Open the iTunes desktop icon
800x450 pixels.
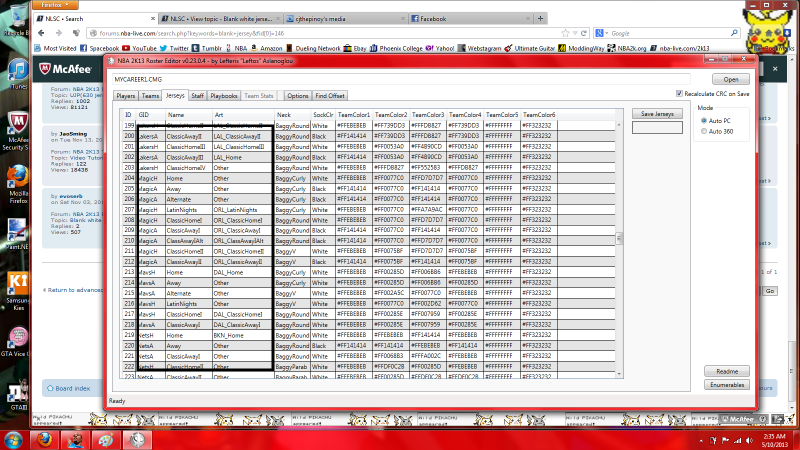19,74
